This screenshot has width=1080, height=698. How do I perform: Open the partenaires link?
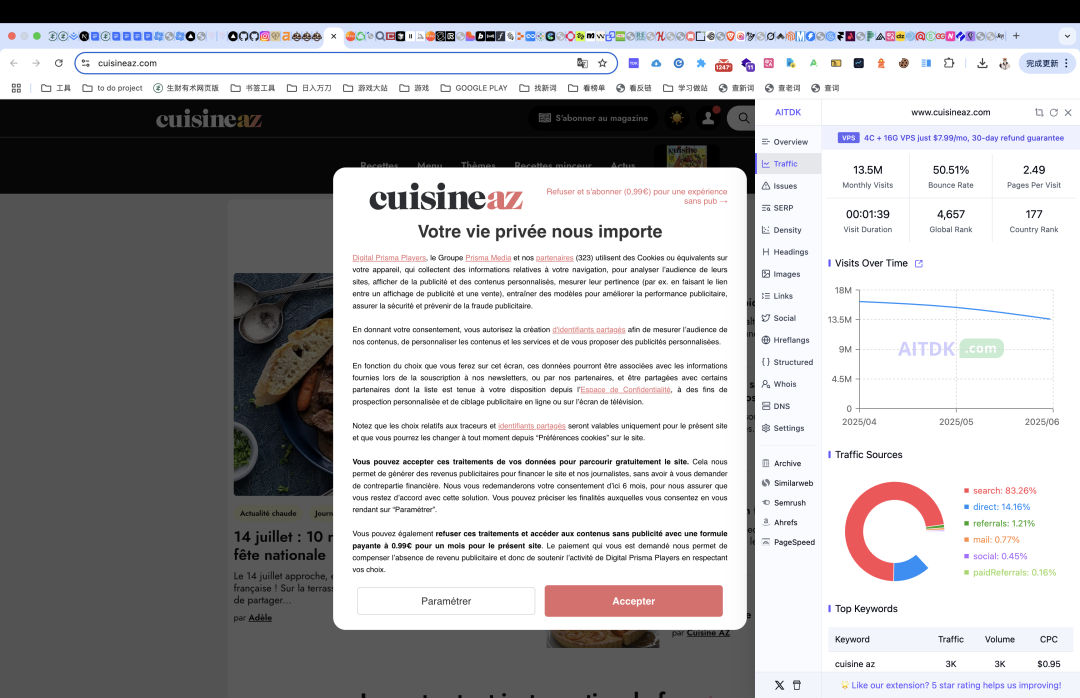point(554,258)
